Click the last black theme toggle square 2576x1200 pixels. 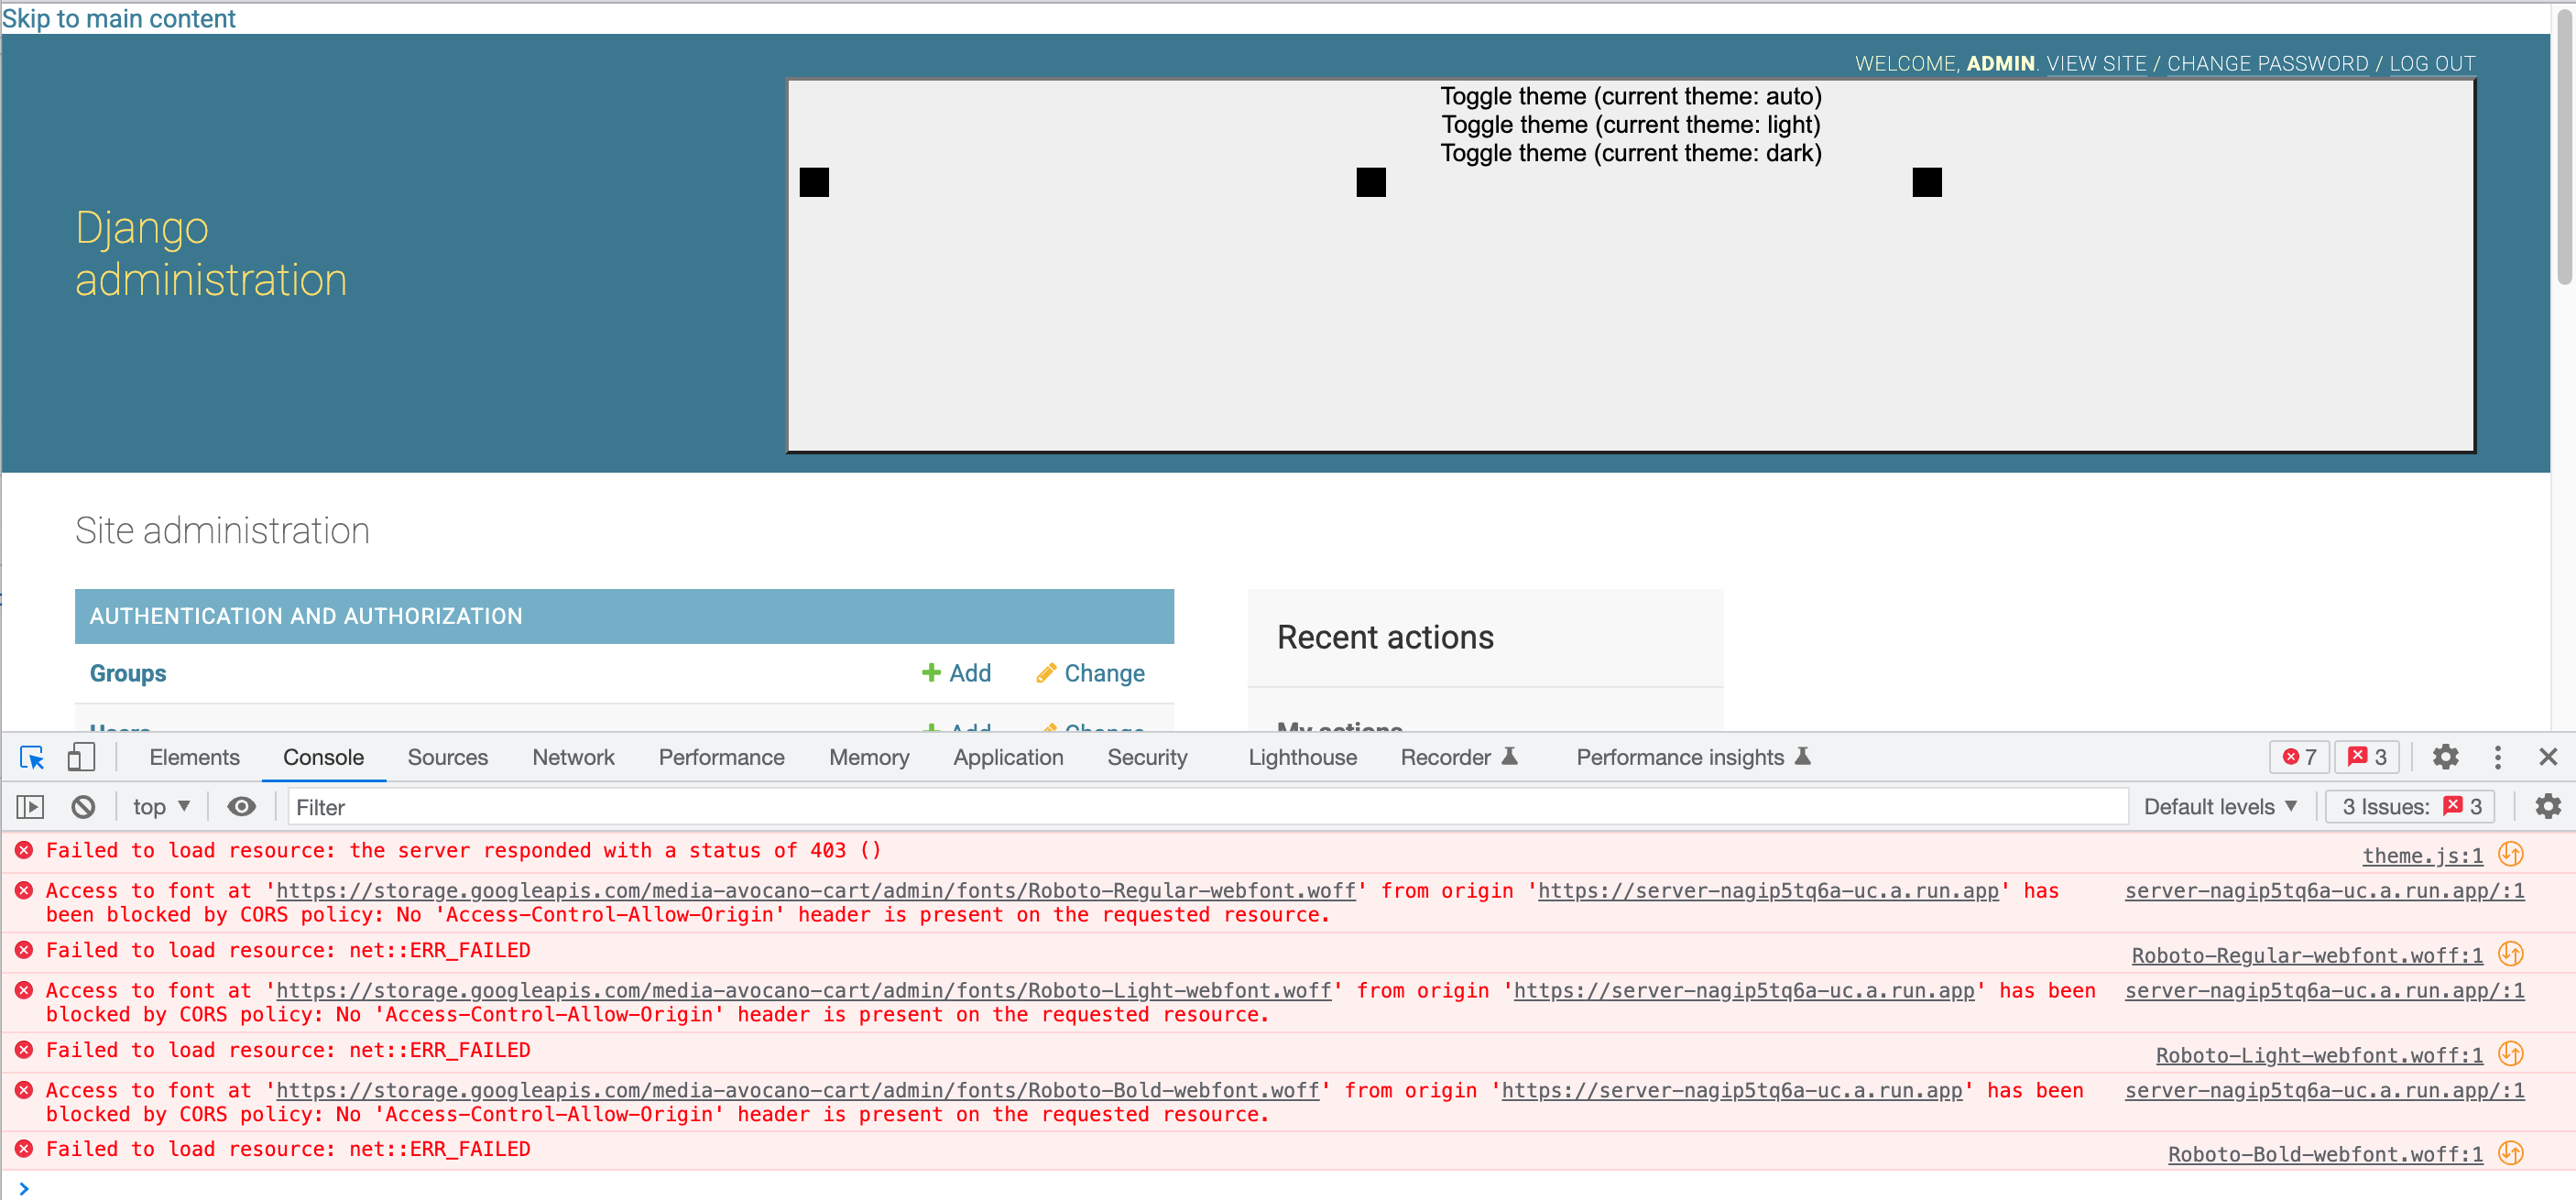1927,182
